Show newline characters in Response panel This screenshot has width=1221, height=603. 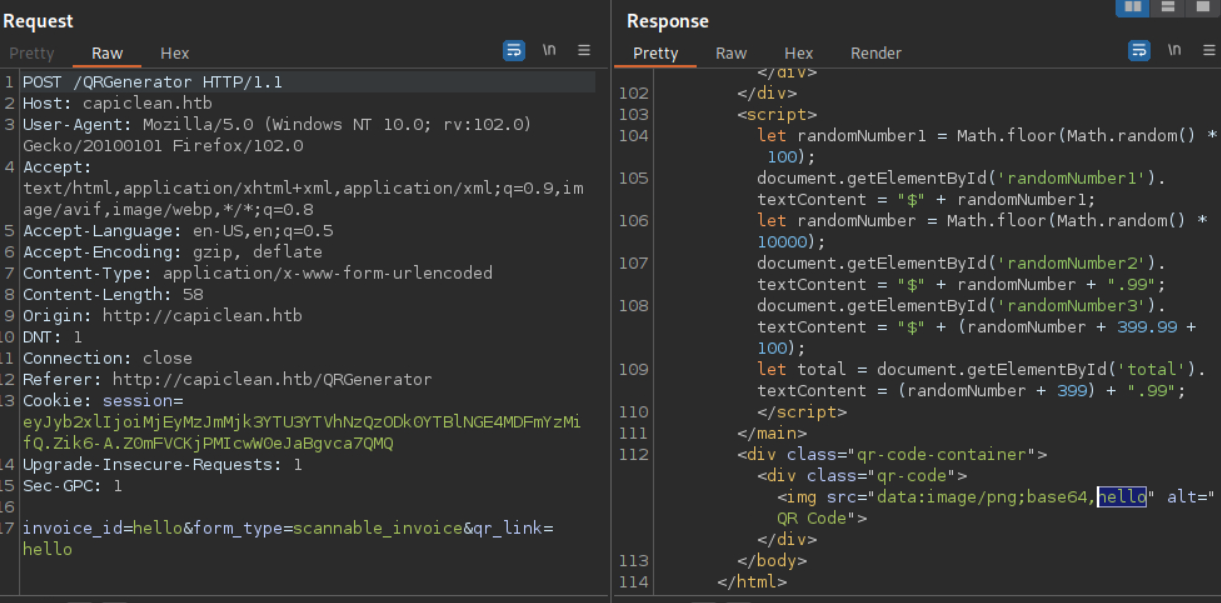click(1174, 50)
